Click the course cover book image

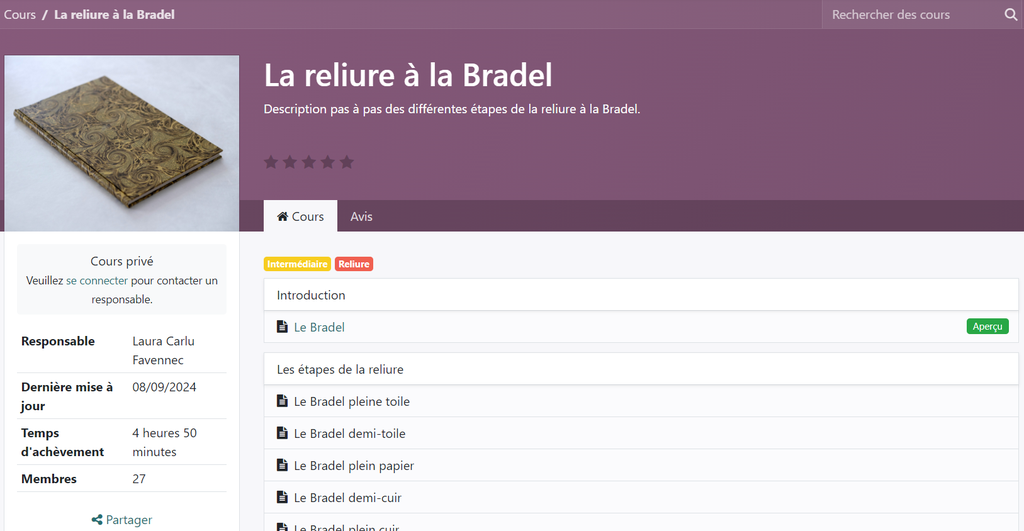coord(121,143)
